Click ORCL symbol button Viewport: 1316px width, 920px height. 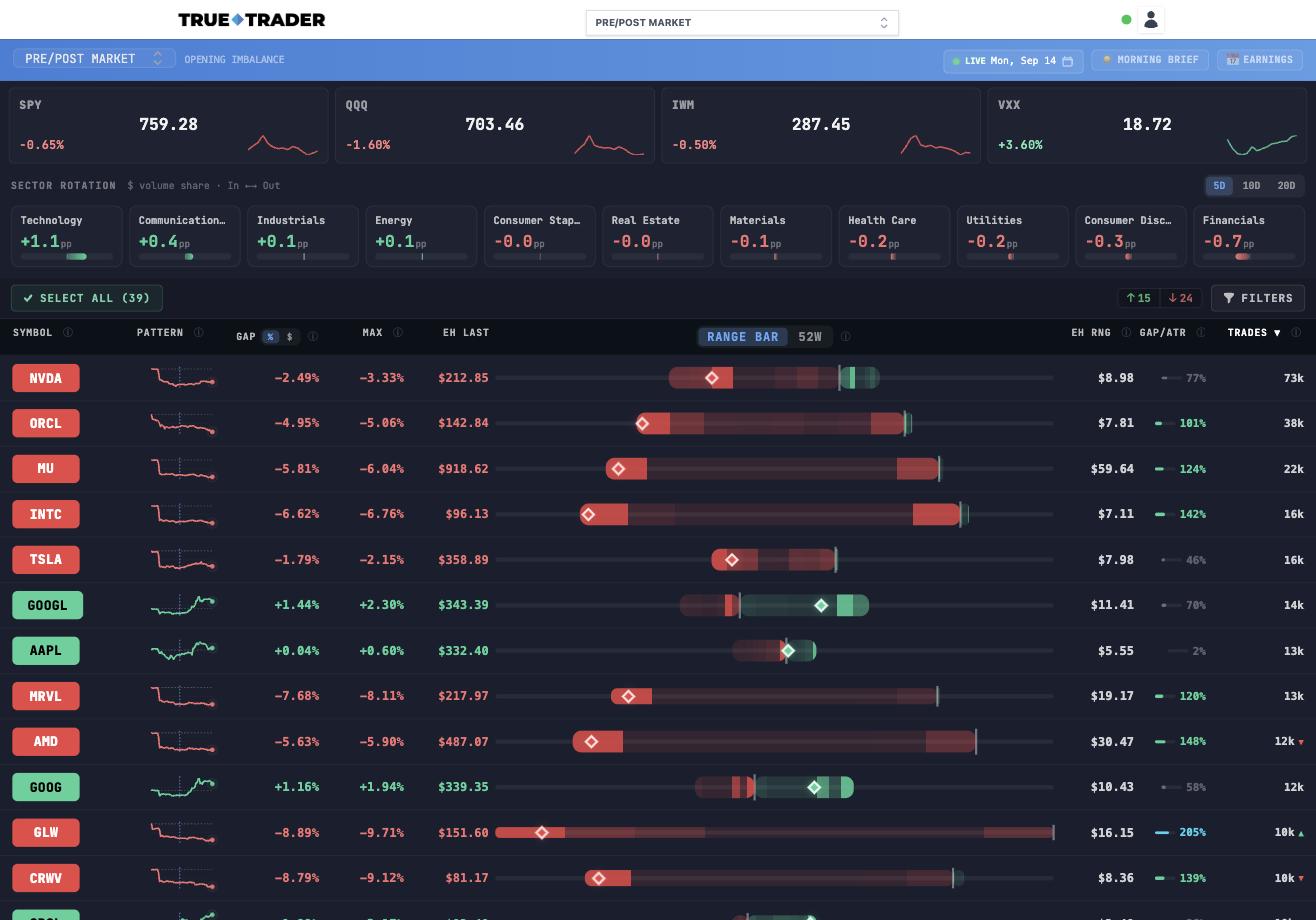click(x=46, y=423)
